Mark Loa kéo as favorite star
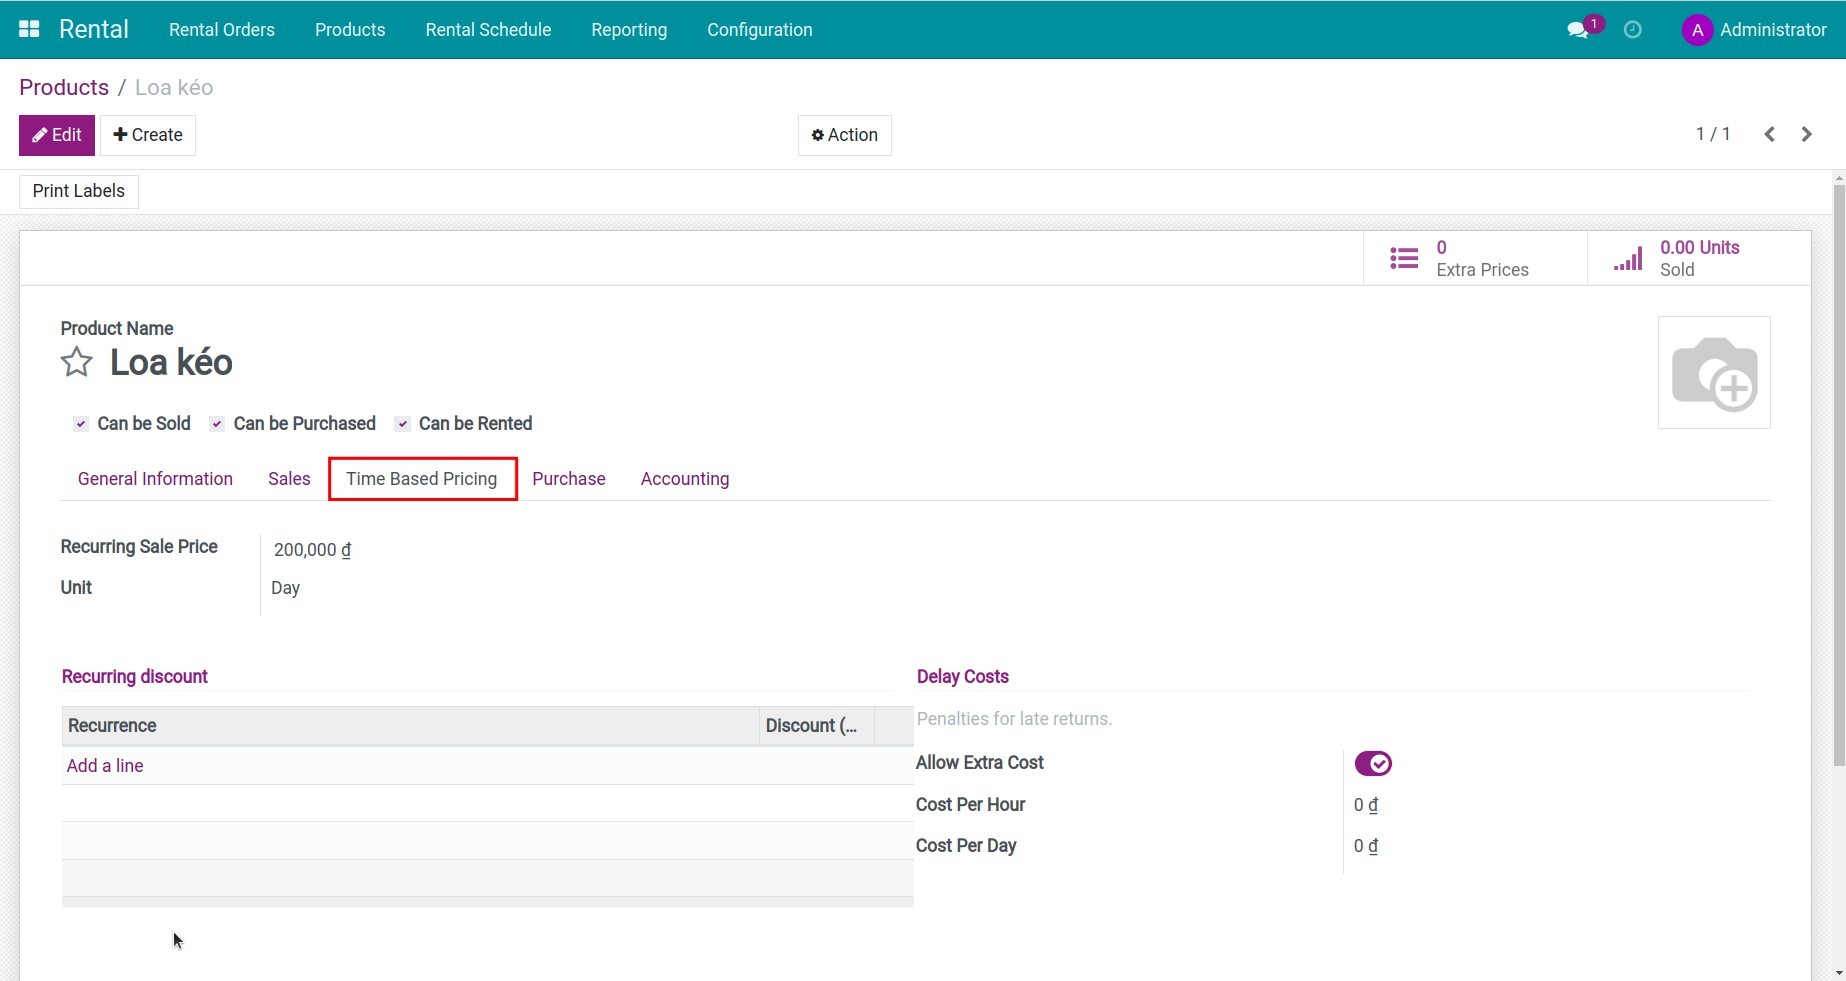Image resolution: width=1846 pixels, height=981 pixels. [75, 362]
